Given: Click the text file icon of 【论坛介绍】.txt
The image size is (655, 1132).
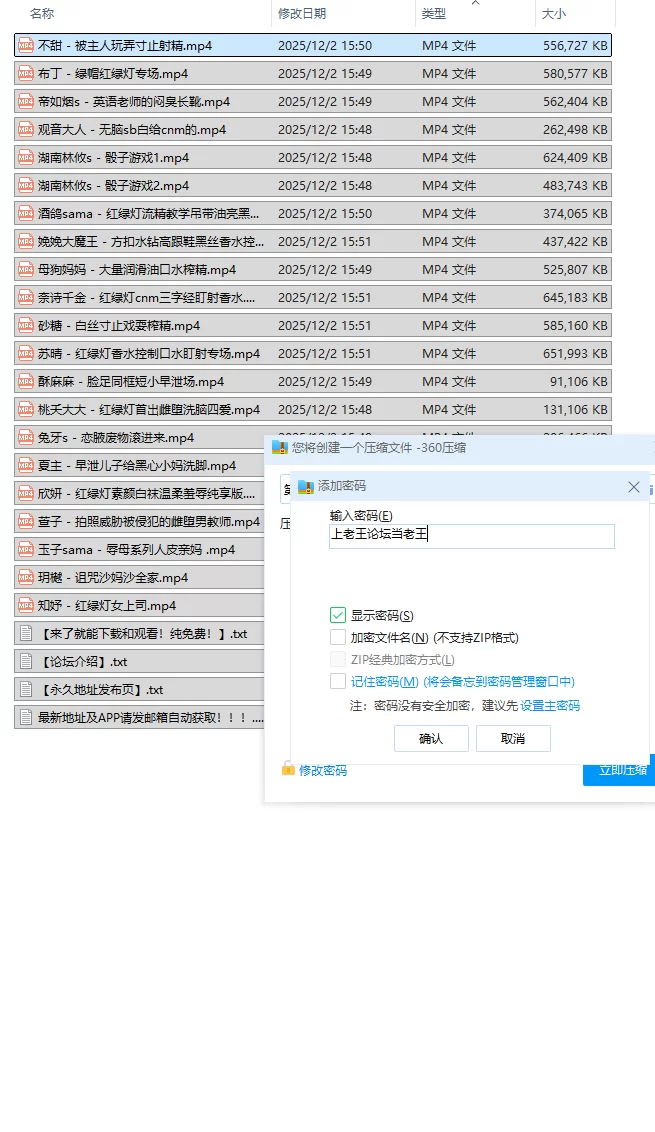Looking at the screenshot, I should [x=26, y=662].
